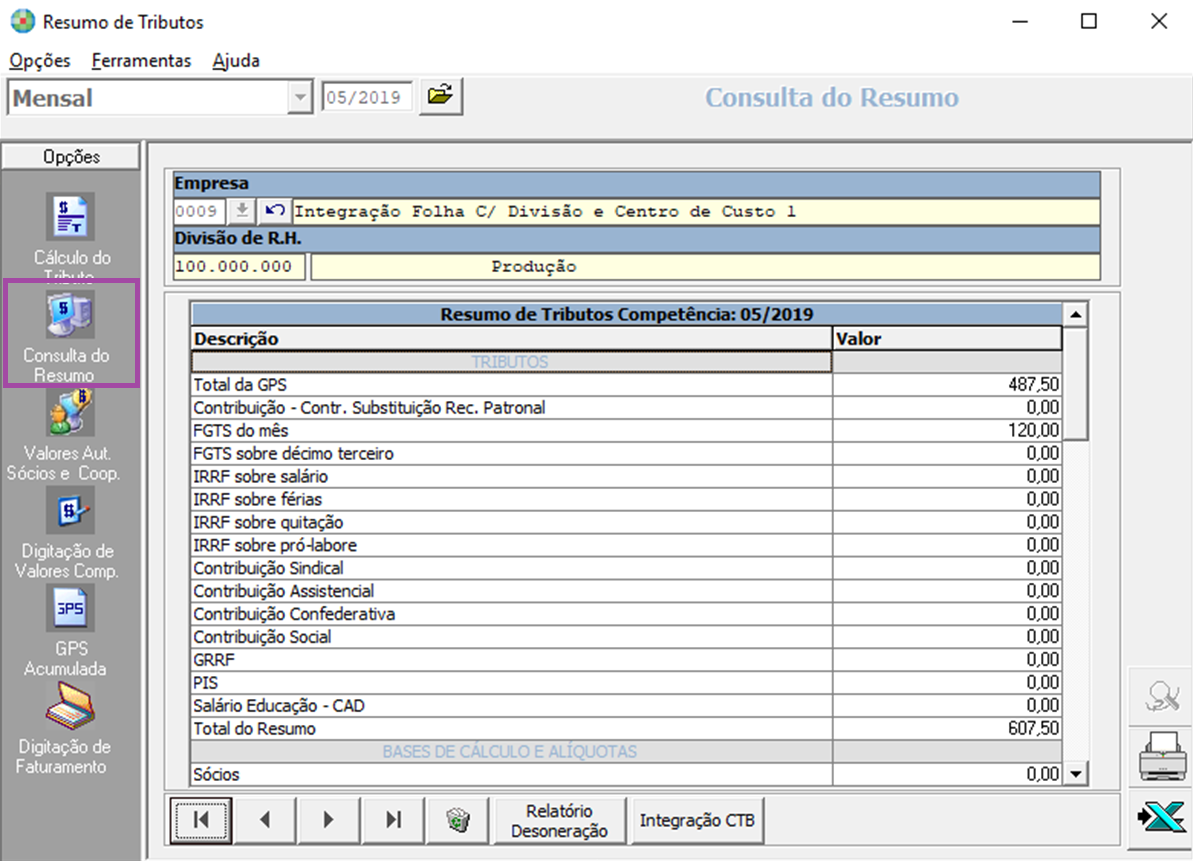Select the IRRF sobre pró-labore row

[625, 545]
